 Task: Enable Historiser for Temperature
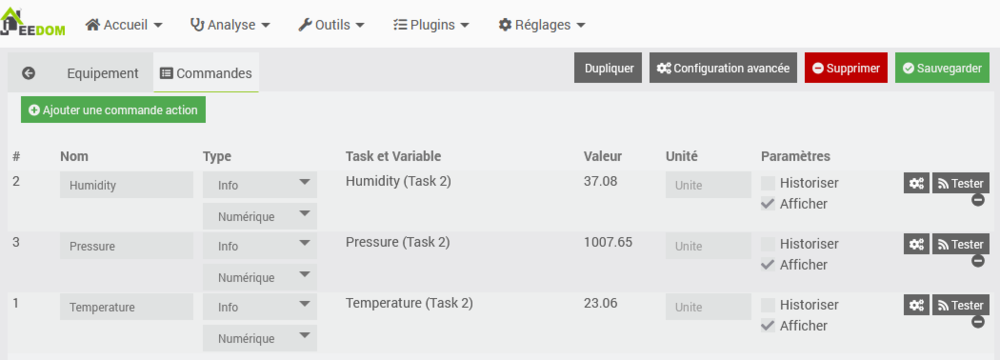[768, 305]
